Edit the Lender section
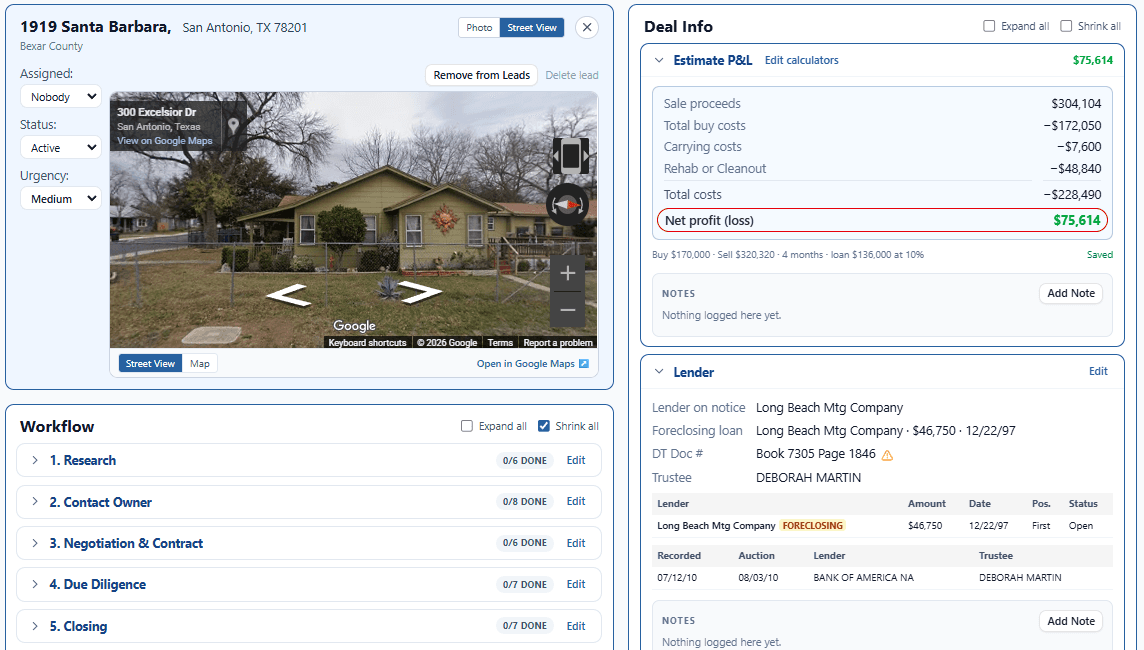Image resolution: width=1144 pixels, height=650 pixels. (x=1098, y=371)
